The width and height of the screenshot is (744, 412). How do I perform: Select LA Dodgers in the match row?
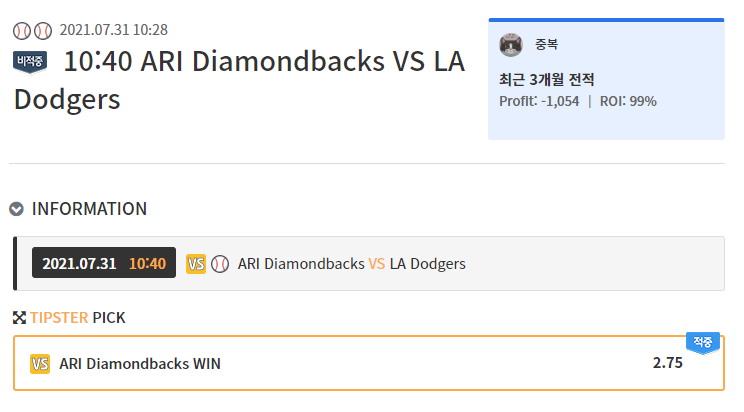pos(427,264)
